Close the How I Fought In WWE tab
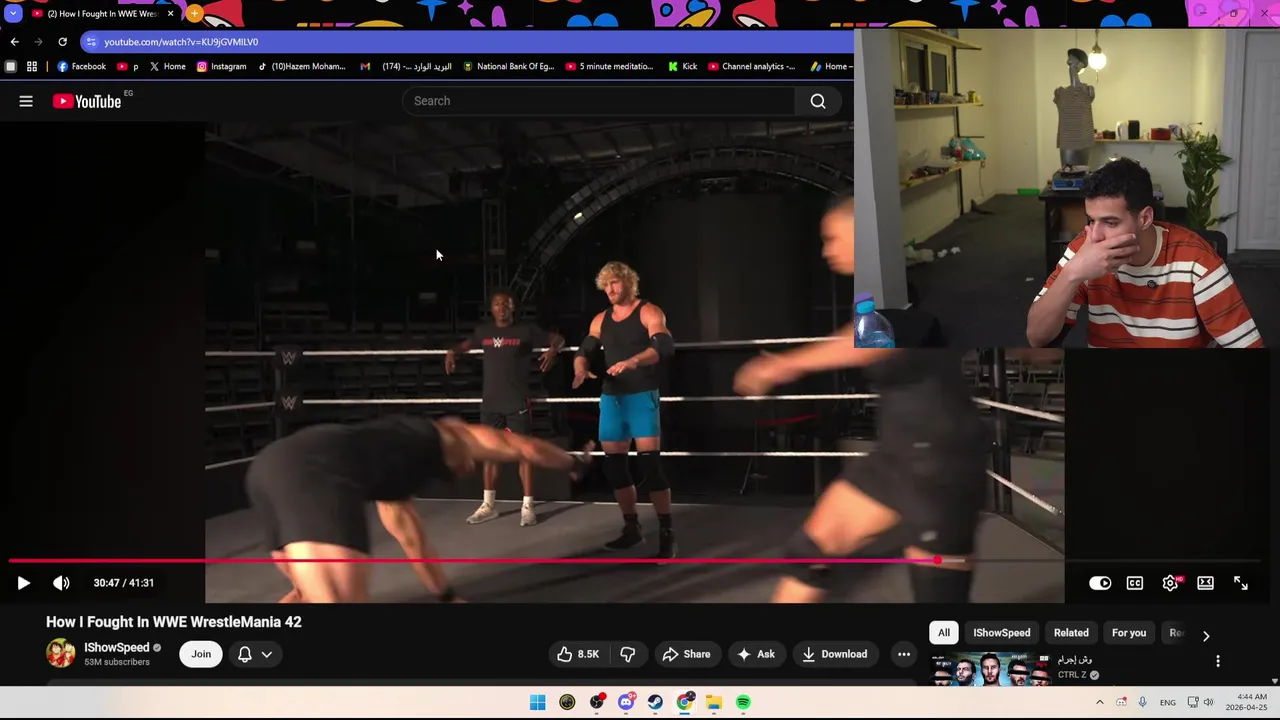This screenshot has height=720, width=1280. point(170,14)
